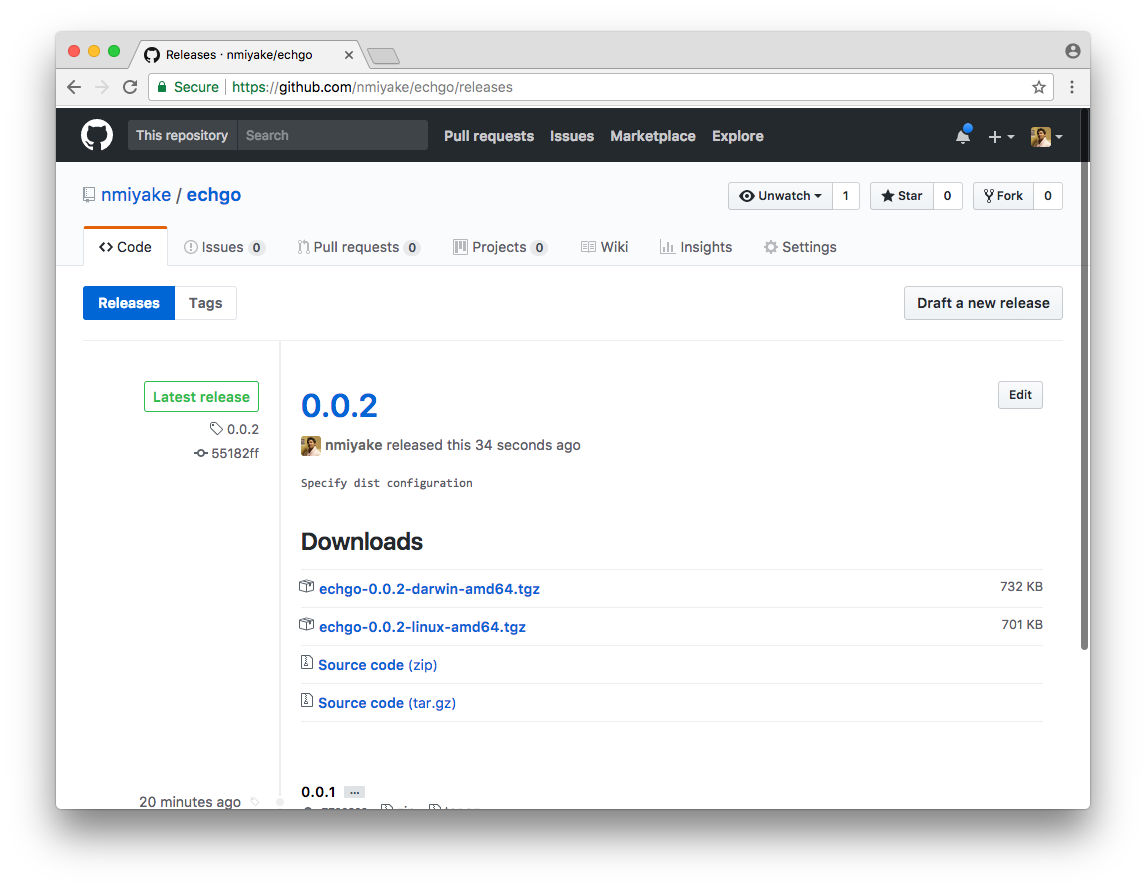Select the Tags view

(x=205, y=303)
